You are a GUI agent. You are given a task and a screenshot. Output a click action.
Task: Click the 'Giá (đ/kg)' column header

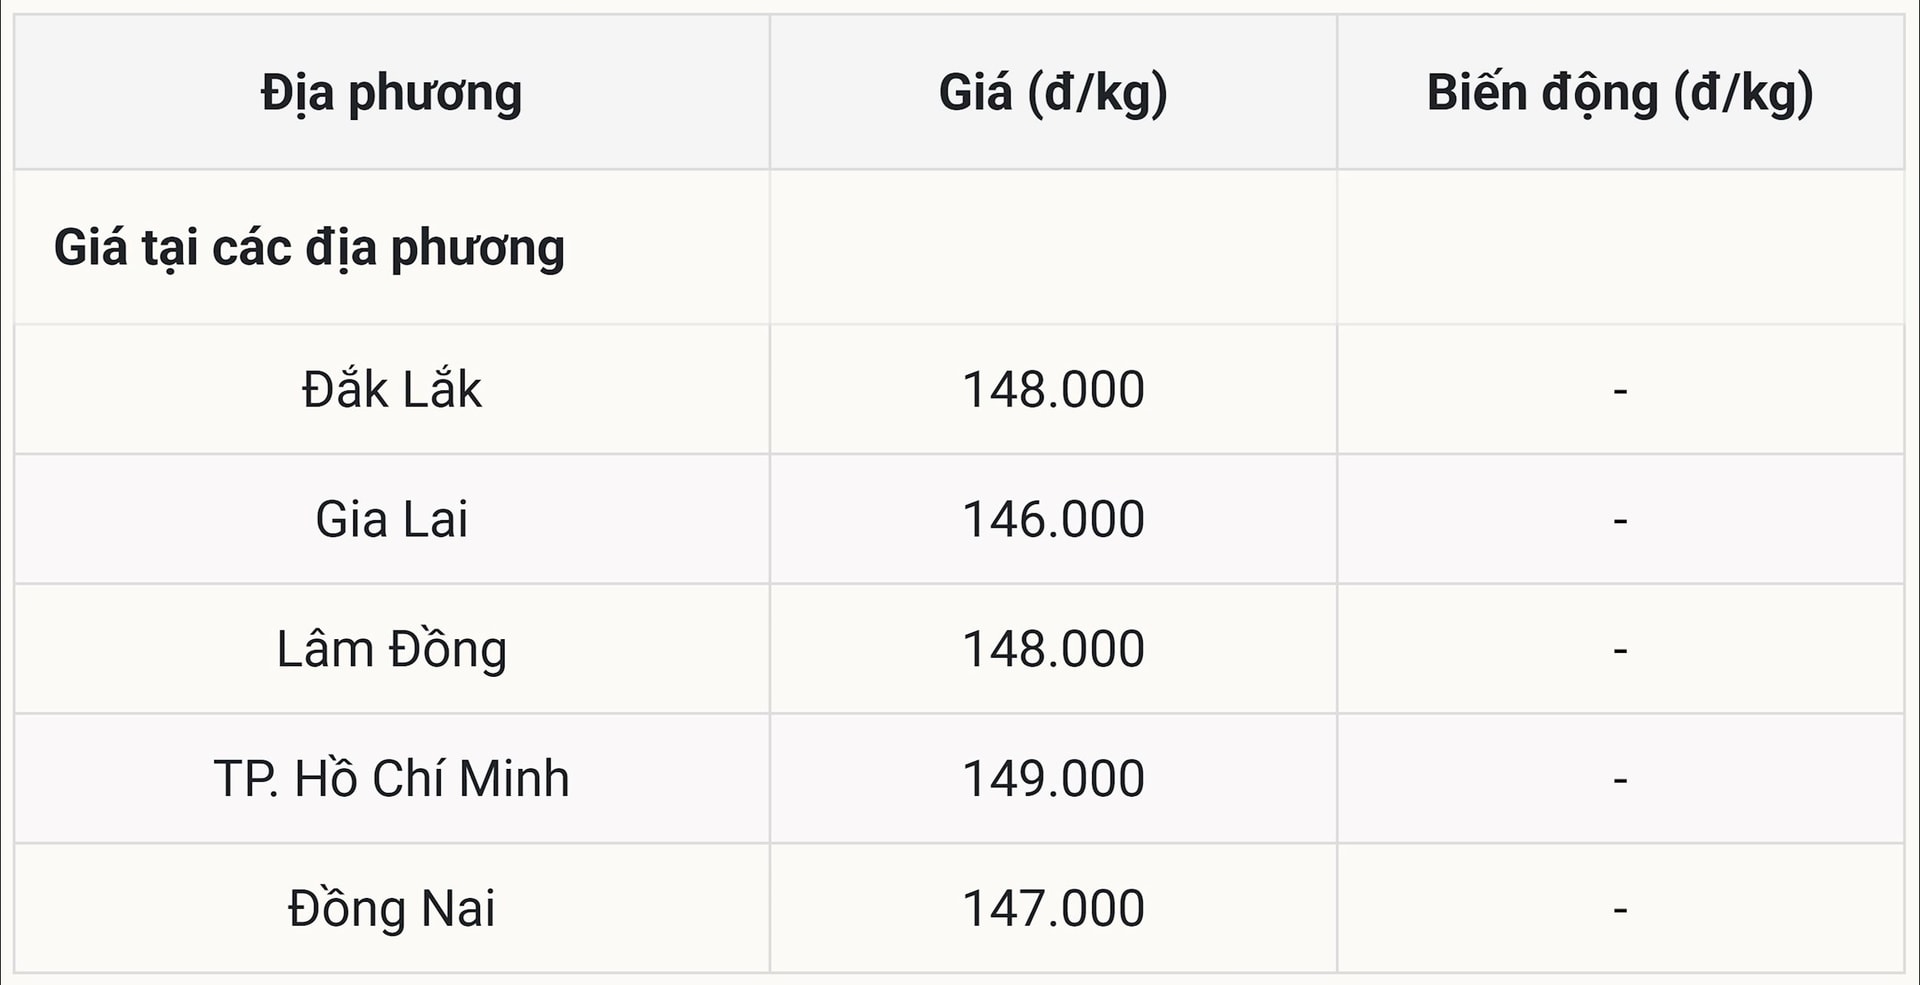click(1053, 93)
